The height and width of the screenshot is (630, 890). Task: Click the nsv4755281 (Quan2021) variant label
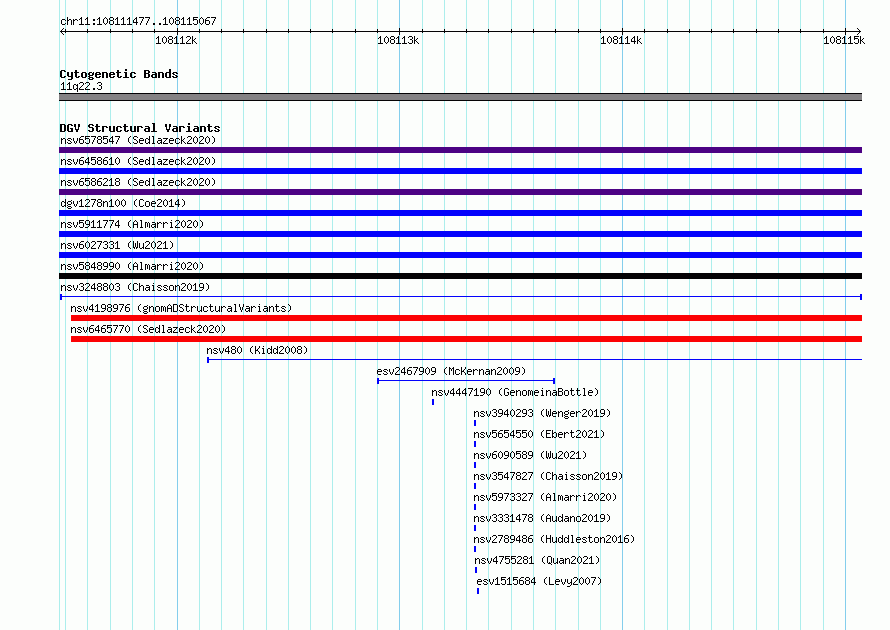click(x=537, y=560)
